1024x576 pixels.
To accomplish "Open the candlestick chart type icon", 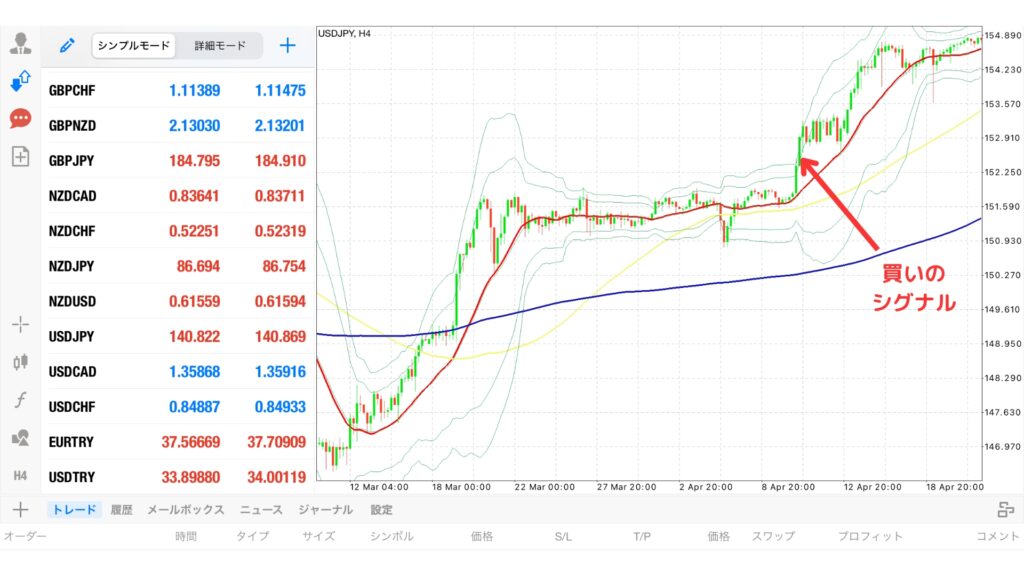I will point(20,361).
